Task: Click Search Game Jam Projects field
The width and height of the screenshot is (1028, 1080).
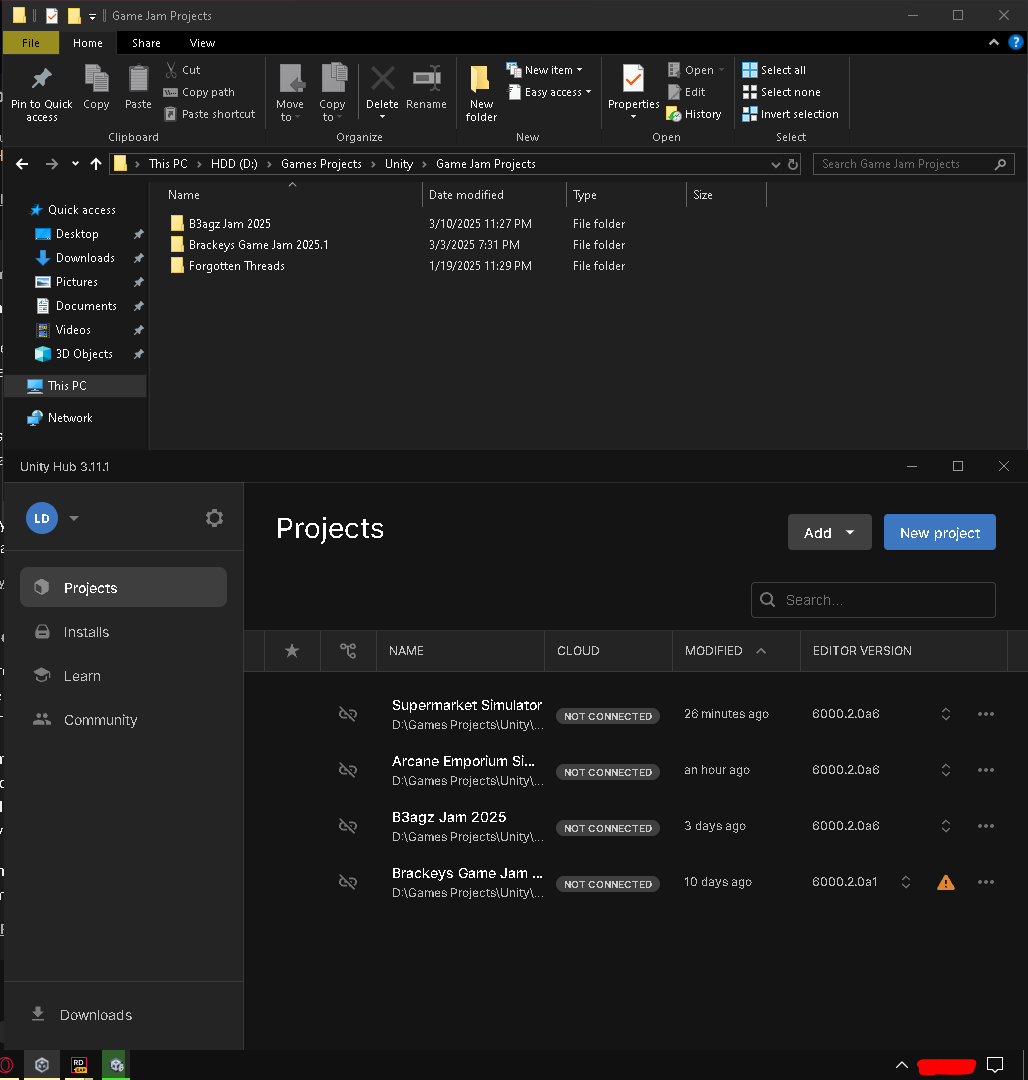Action: pyautogui.click(x=913, y=164)
